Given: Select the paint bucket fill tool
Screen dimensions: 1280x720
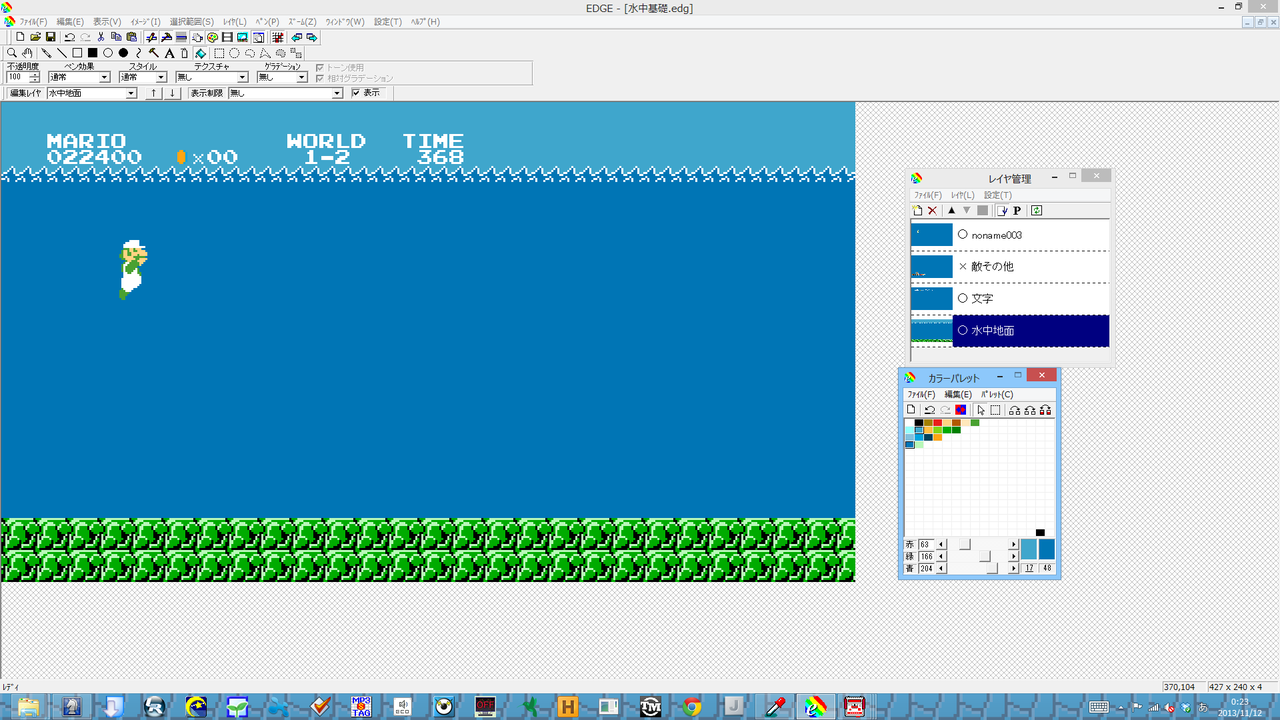Looking at the screenshot, I should click(200, 53).
